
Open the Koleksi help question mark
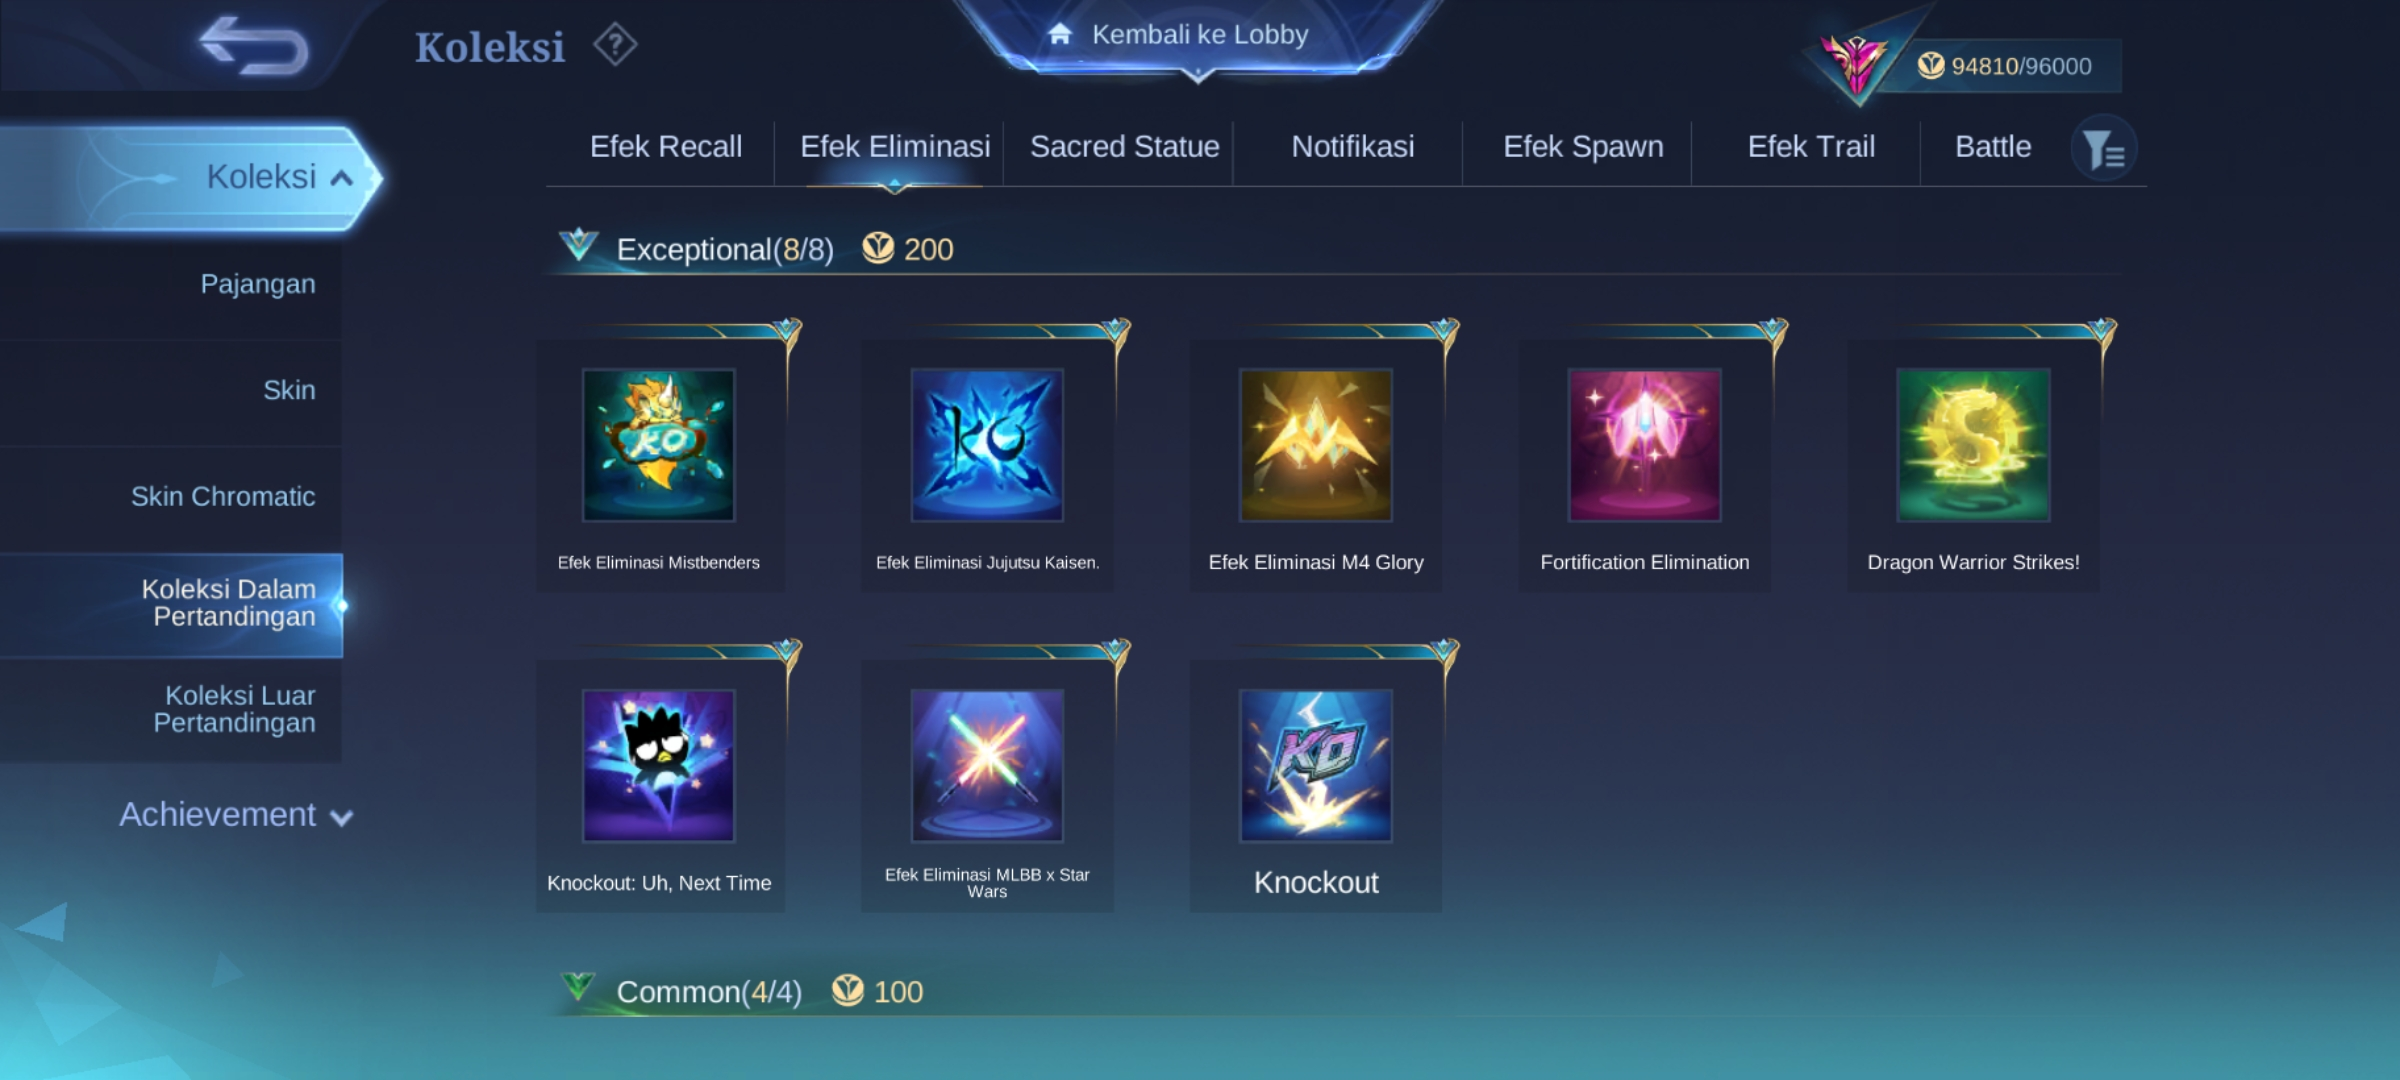[x=615, y=45]
